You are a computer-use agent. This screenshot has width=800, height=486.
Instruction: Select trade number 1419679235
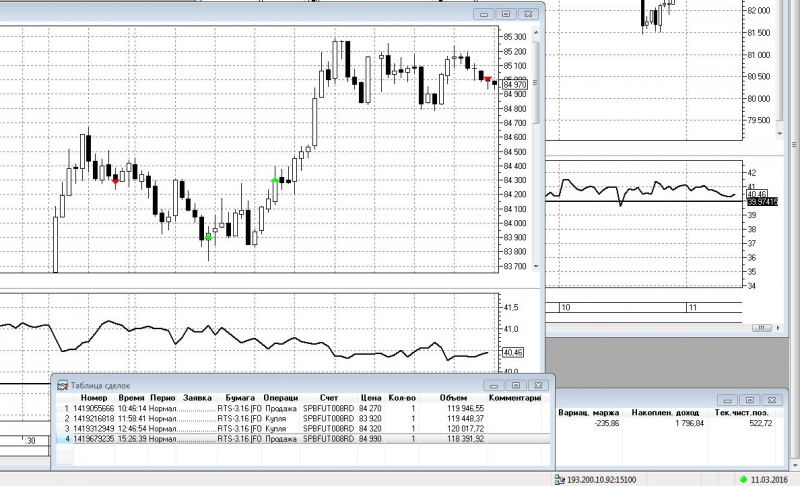click(93, 439)
